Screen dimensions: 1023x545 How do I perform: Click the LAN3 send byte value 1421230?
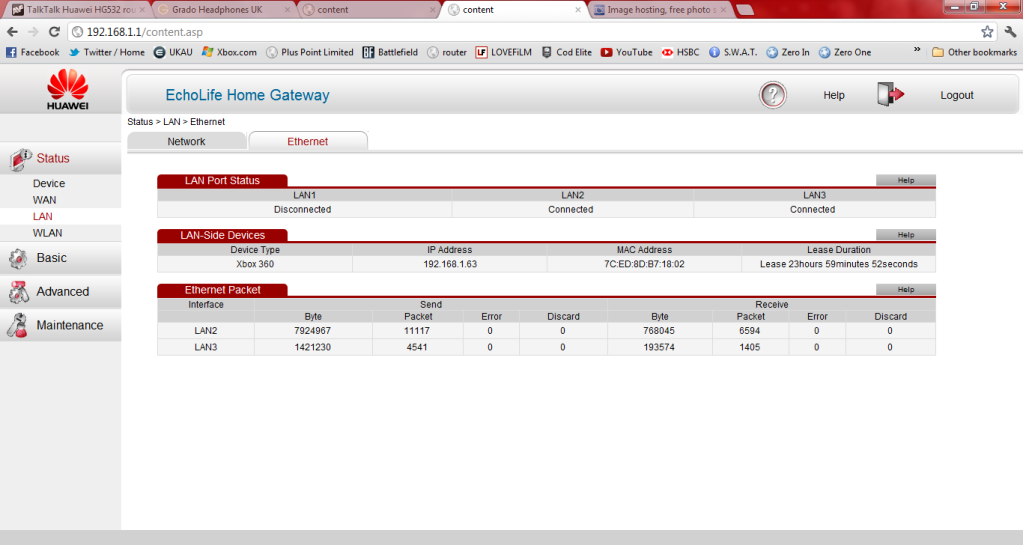pyautogui.click(x=313, y=347)
